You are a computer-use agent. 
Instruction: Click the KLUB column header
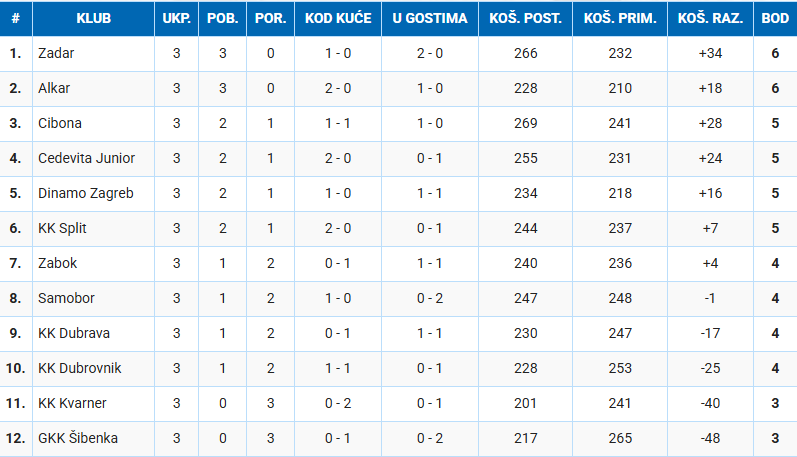click(93, 19)
